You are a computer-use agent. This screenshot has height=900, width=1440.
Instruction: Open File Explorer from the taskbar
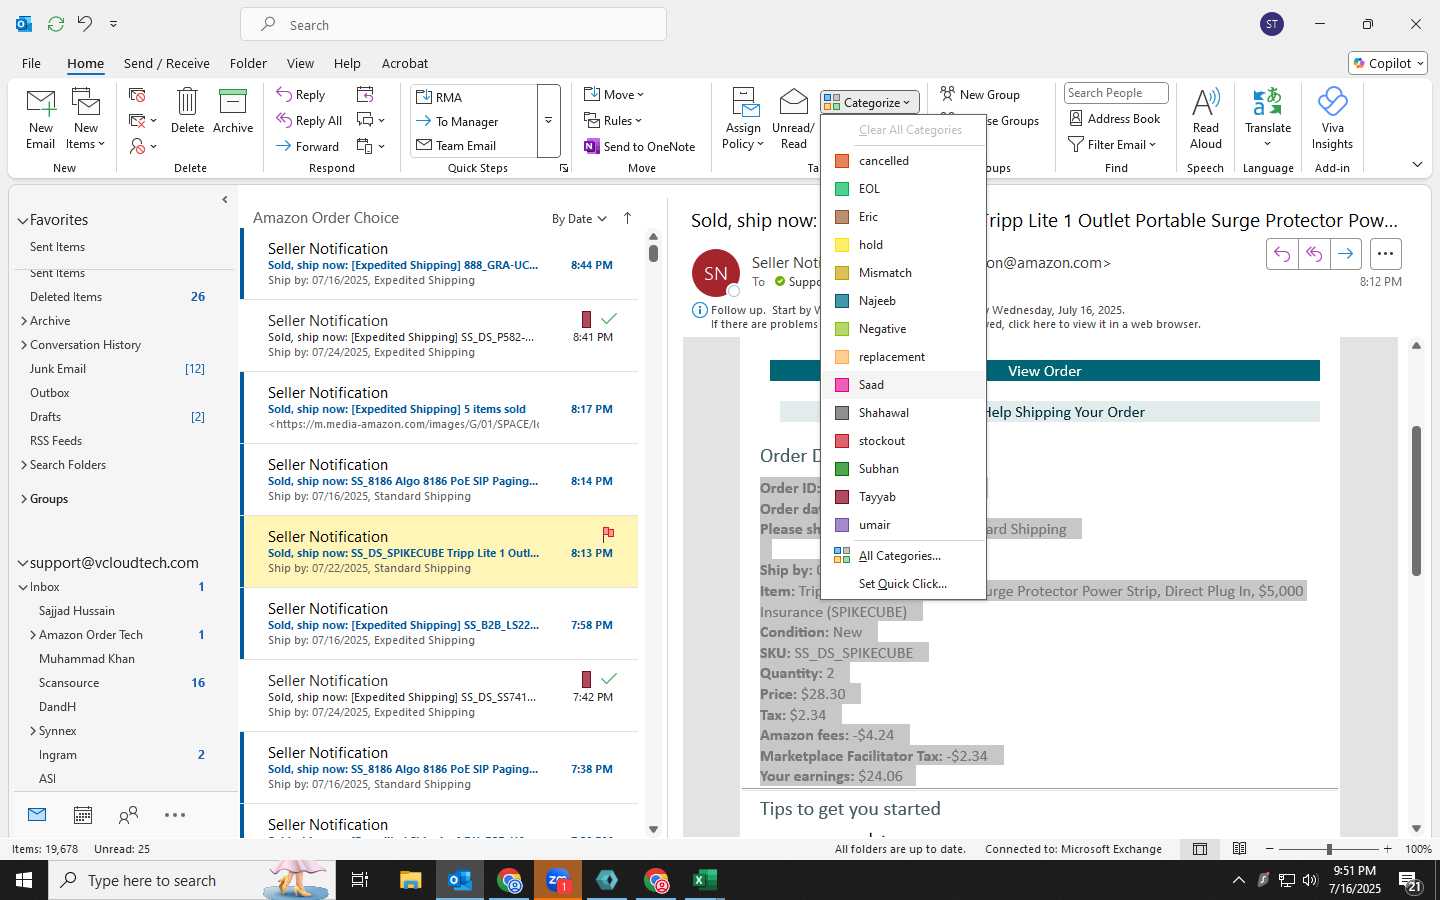[x=411, y=880]
